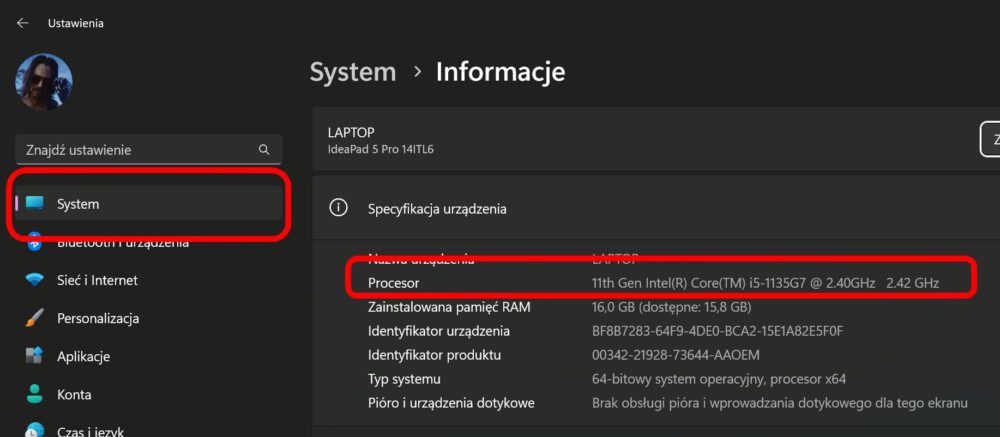The image size is (1000, 437).
Task: Click the rename button beside LAPTOP header
Action: pyautogui.click(x=990, y=140)
